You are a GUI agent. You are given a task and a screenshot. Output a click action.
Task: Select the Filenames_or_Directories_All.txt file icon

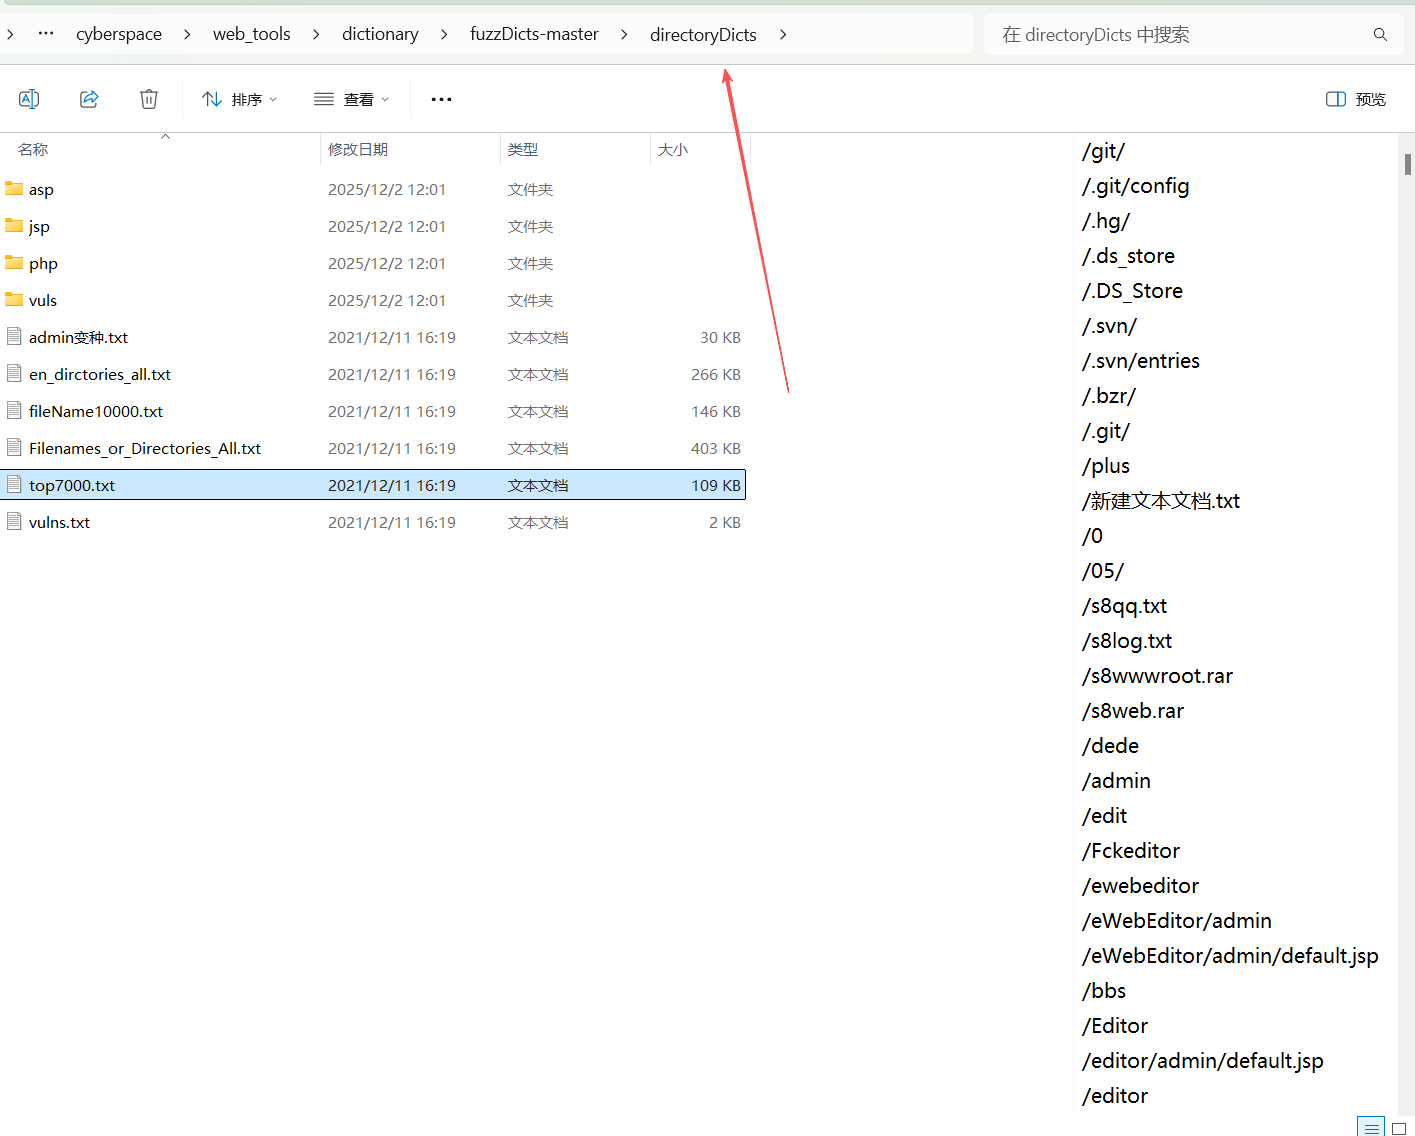pyautogui.click(x=14, y=448)
